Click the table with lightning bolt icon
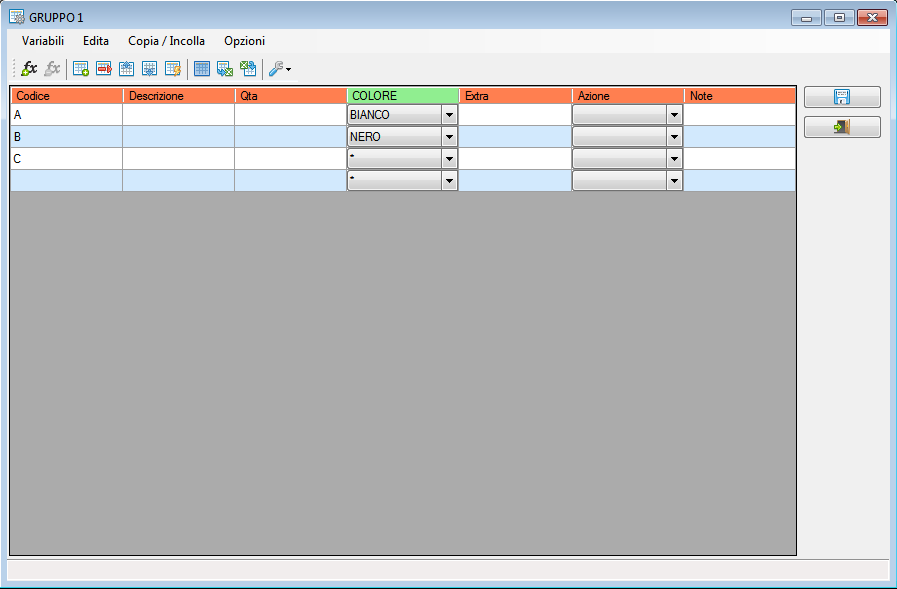897x589 pixels. tap(173, 69)
